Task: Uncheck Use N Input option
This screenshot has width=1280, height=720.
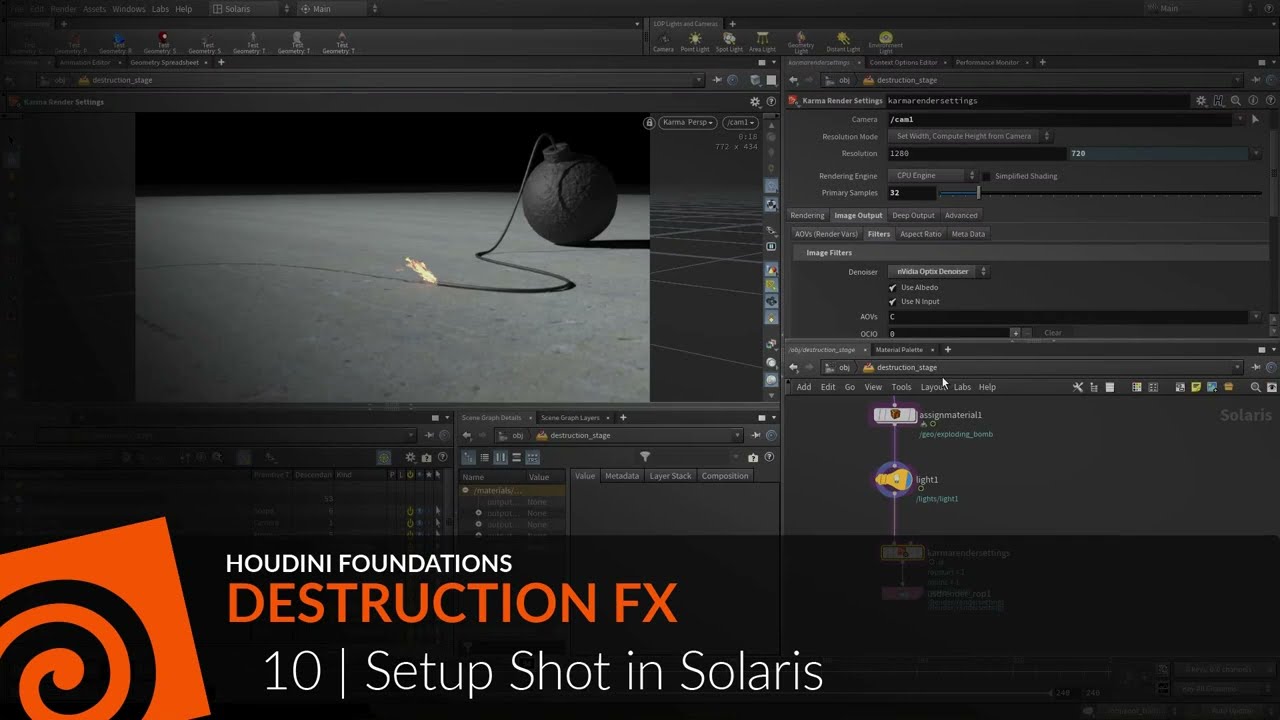Action: [x=892, y=302]
